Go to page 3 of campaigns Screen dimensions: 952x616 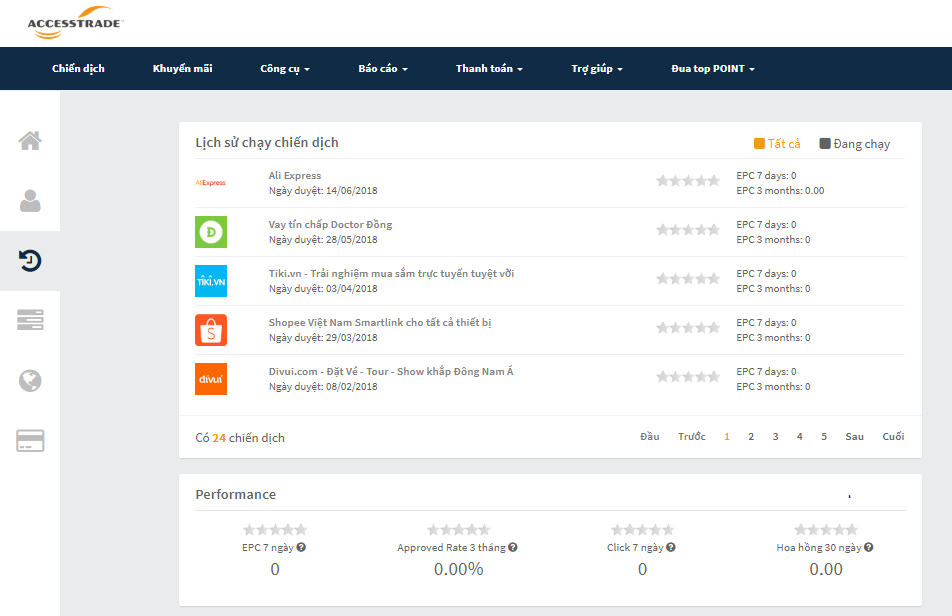[x=775, y=437]
